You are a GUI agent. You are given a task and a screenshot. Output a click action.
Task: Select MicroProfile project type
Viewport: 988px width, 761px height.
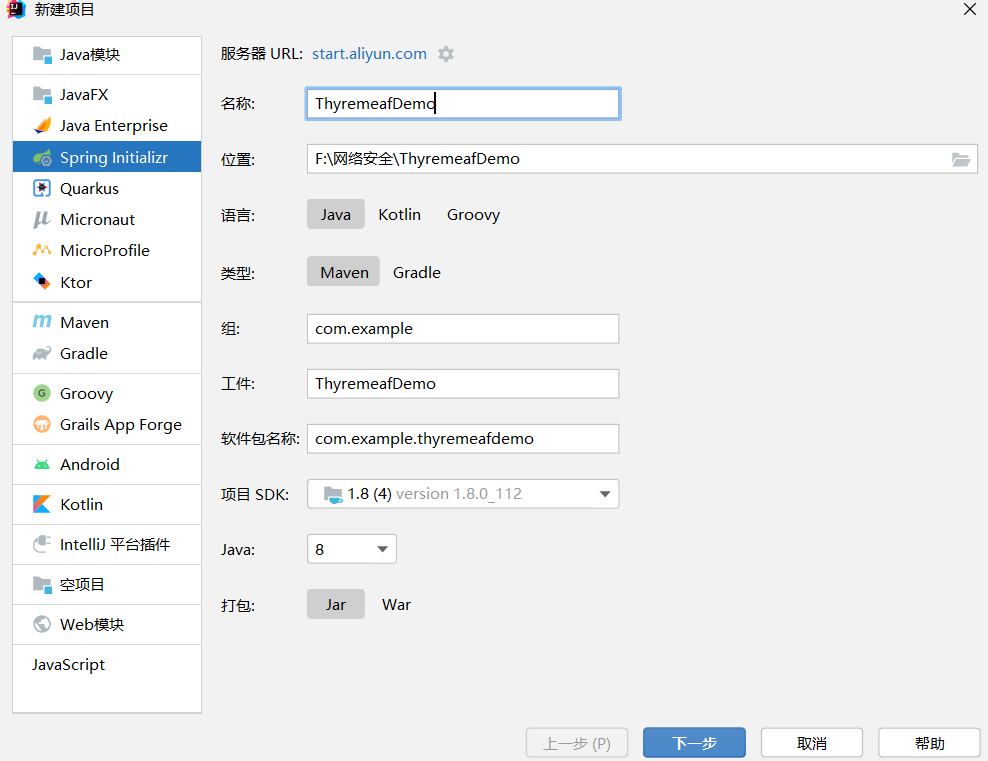[x=107, y=250]
